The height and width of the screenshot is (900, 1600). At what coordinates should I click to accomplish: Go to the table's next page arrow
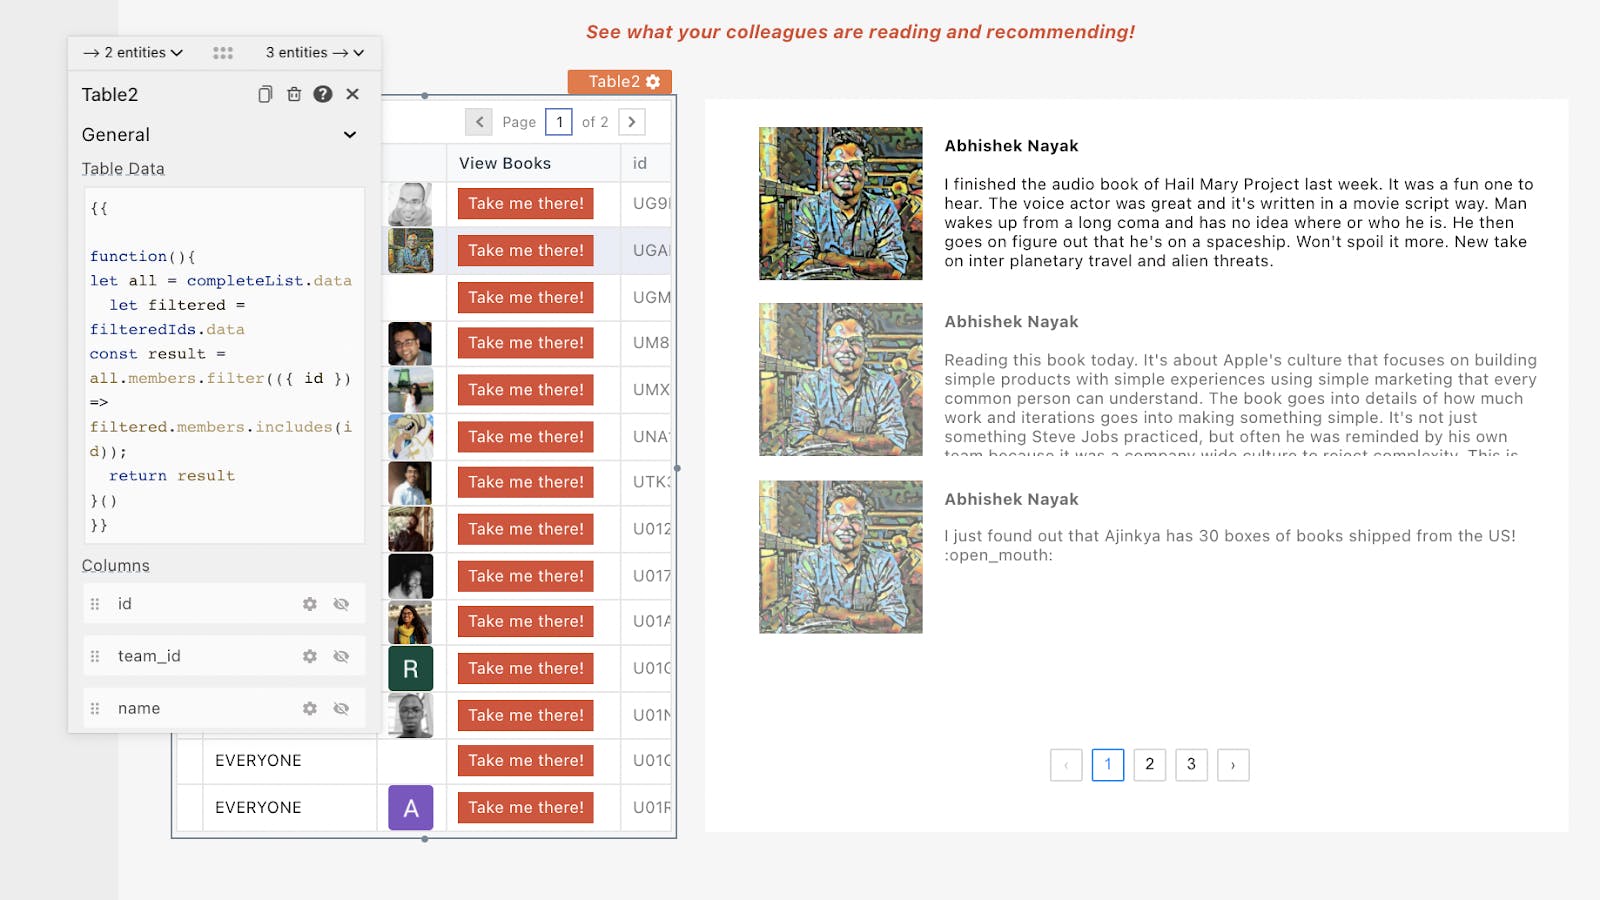632,122
